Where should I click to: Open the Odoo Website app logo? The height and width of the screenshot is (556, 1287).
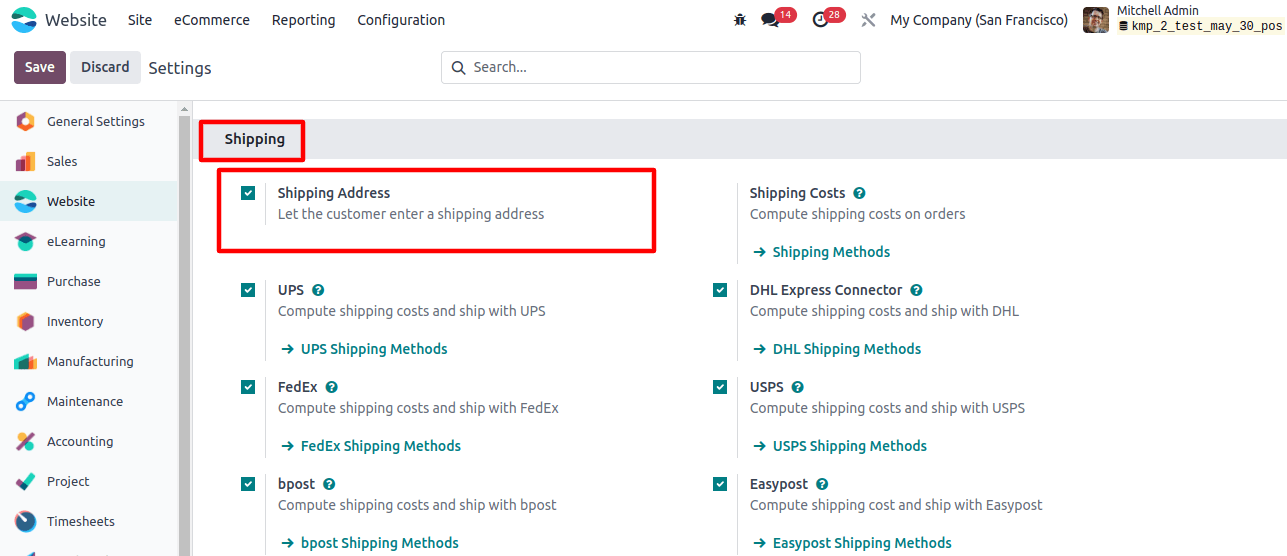tap(24, 20)
